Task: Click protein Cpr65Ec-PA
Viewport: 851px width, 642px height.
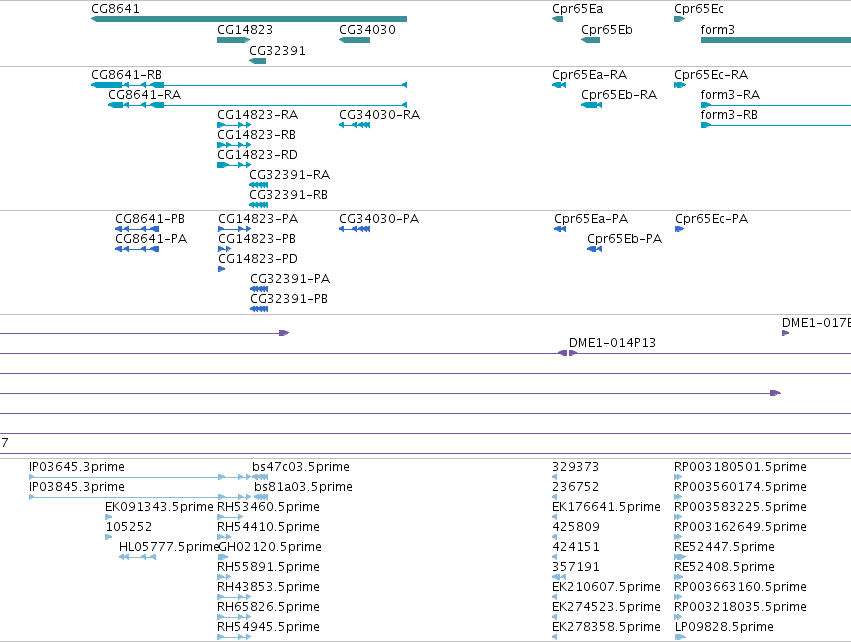Action: tap(679, 229)
